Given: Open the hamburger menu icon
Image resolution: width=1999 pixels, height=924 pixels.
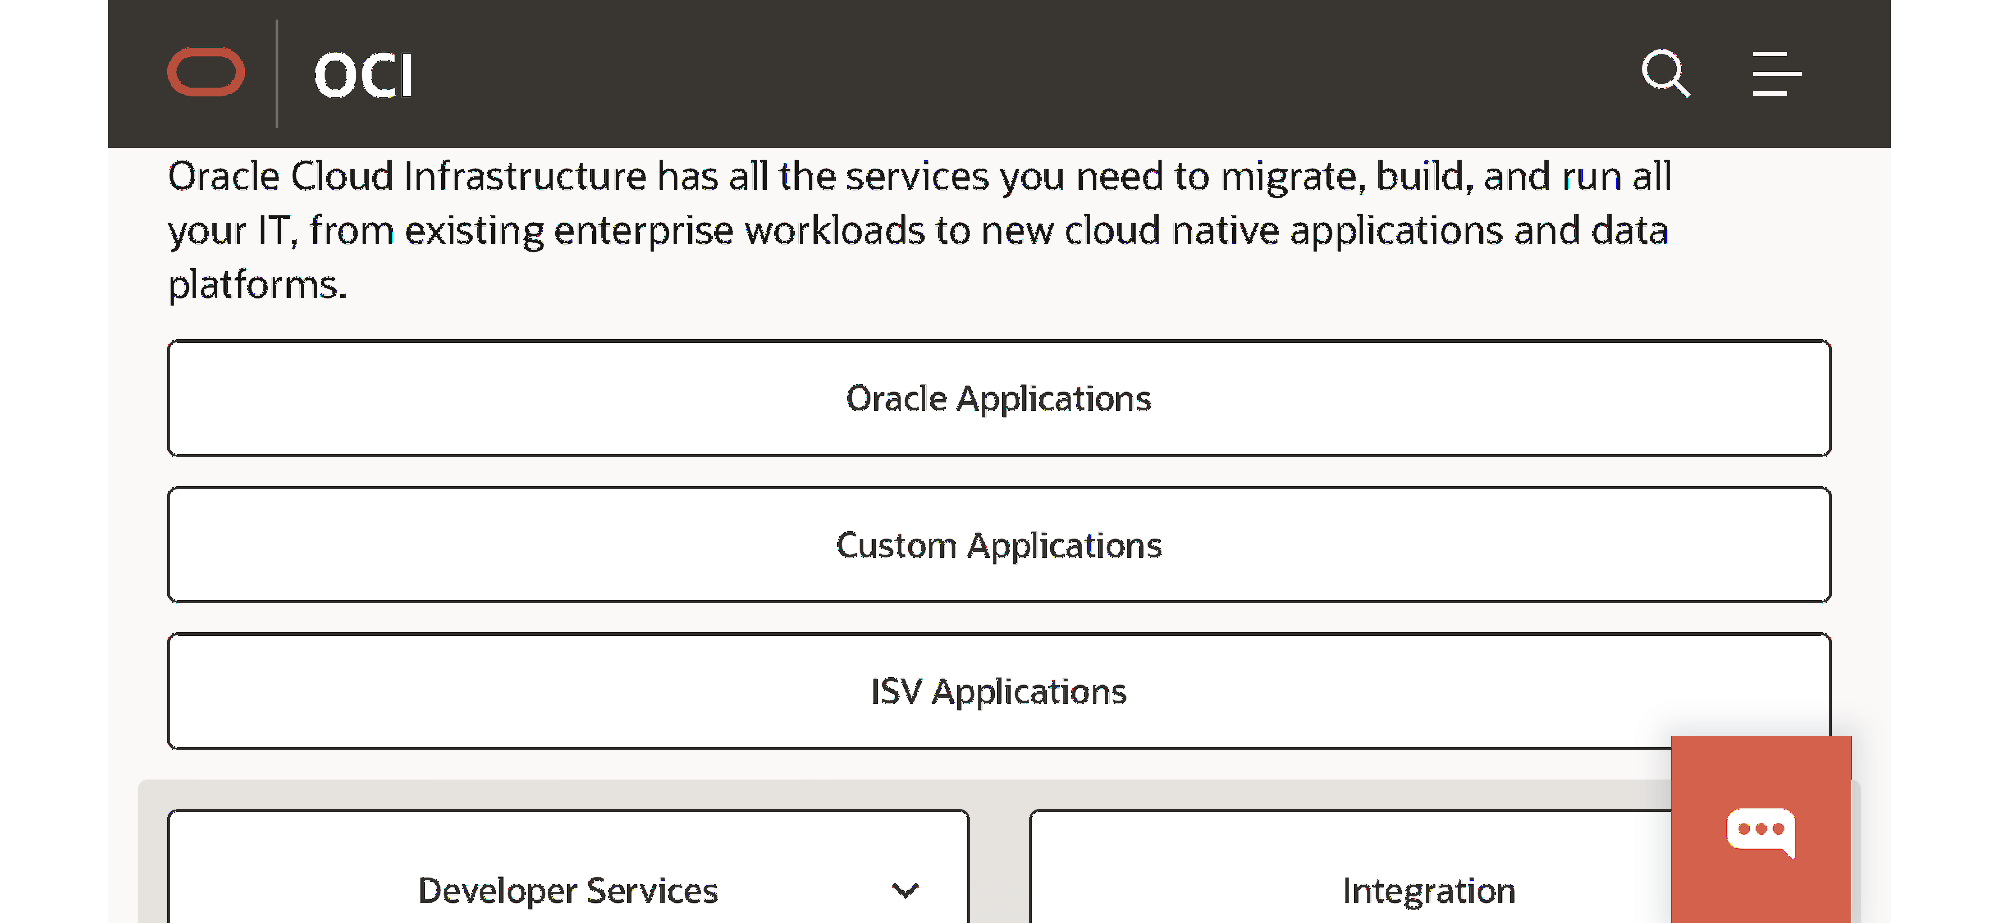Looking at the screenshot, I should coord(1777,74).
